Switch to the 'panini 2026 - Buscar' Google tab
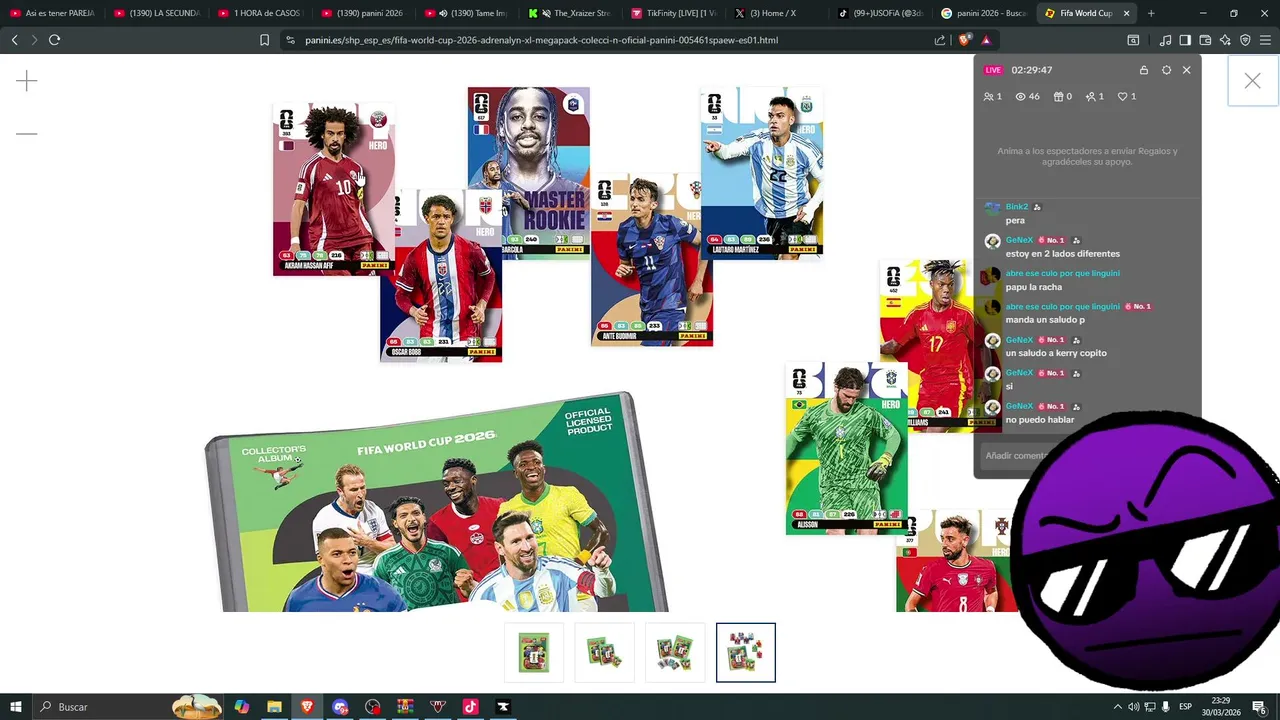This screenshot has height=720, width=1280. tap(983, 13)
